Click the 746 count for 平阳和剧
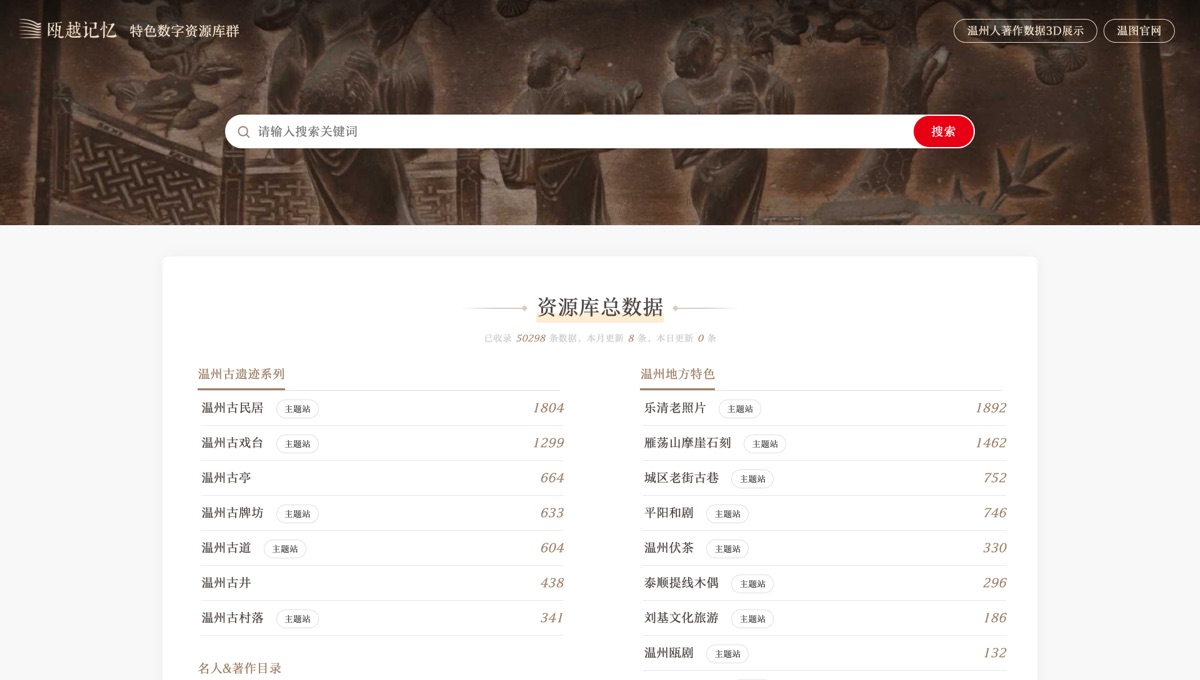This screenshot has width=1200, height=680. (x=995, y=513)
